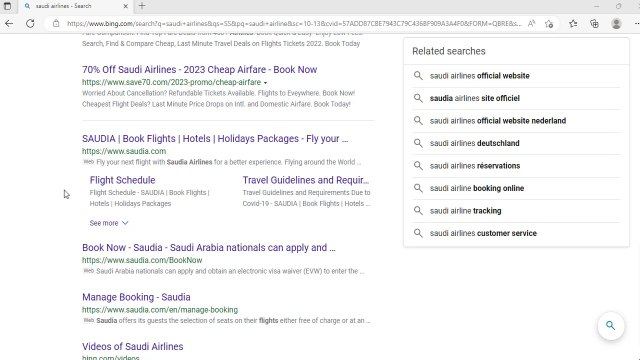Click the address bar URL

pyautogui.click(x=294, y=24)
